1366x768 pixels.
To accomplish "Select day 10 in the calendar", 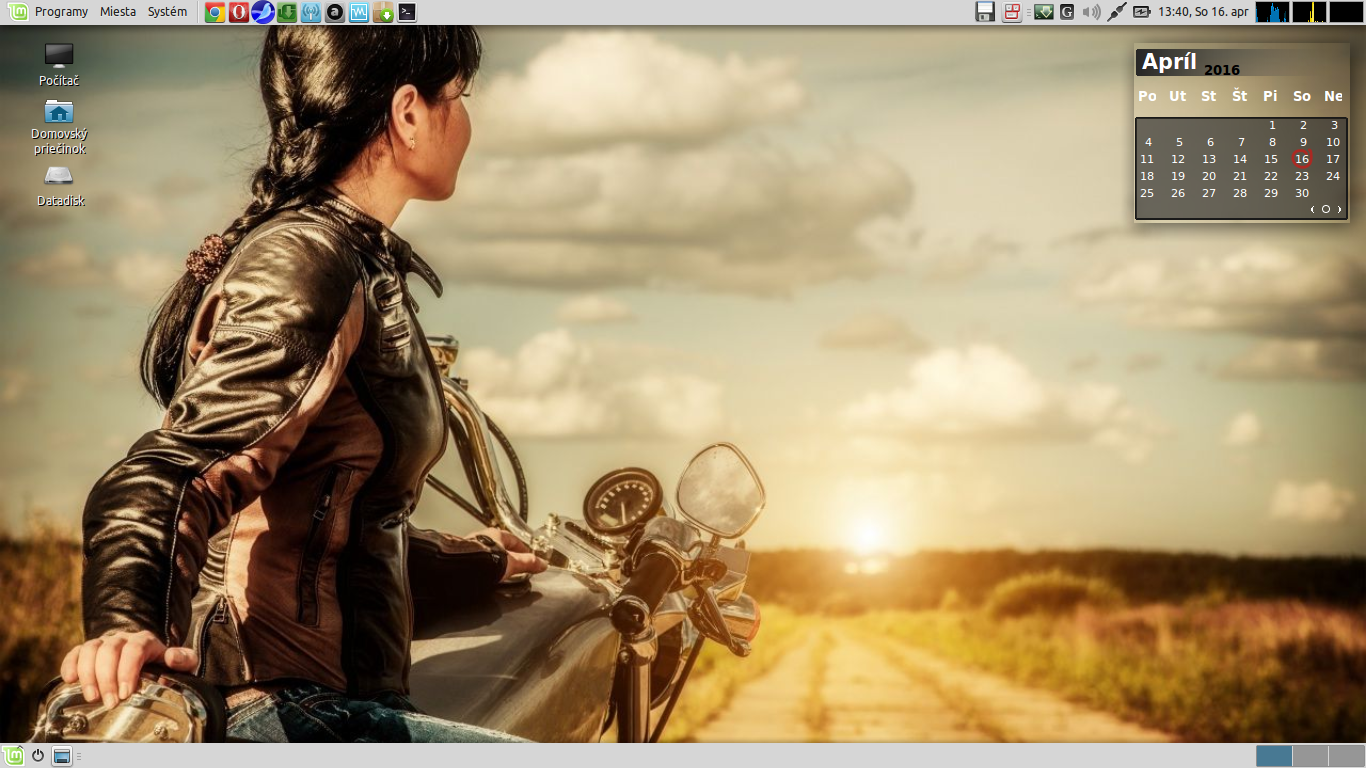I will (1333, 142).
